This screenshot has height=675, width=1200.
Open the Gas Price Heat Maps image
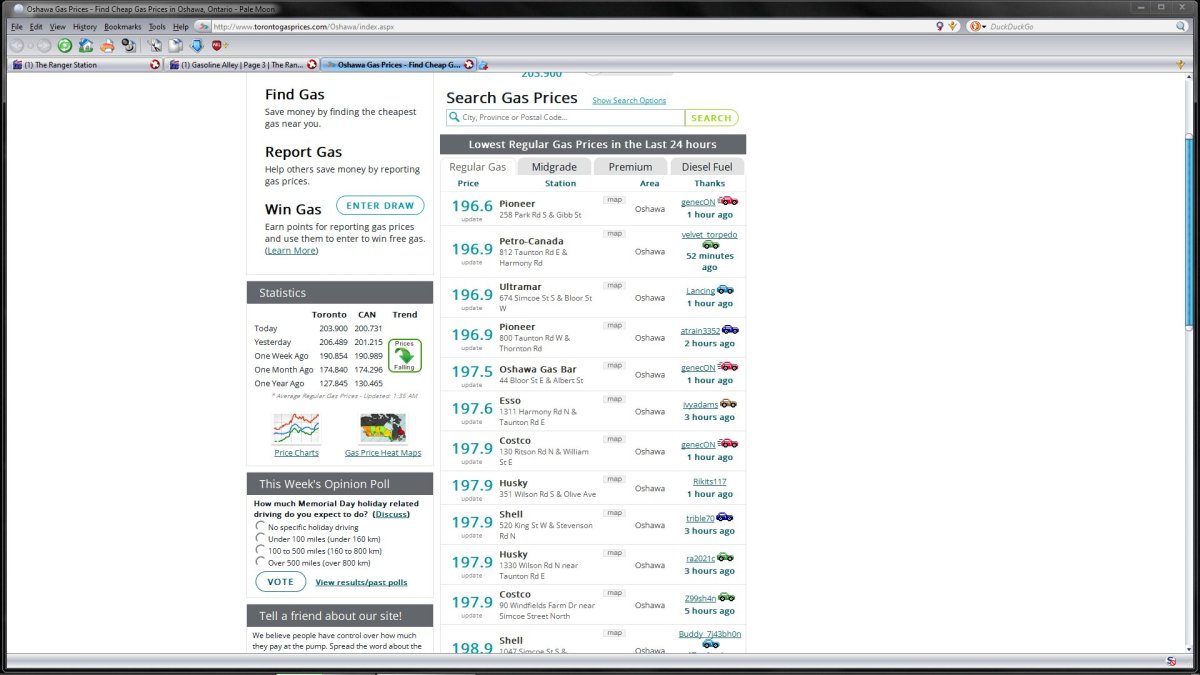coord(382,429)
